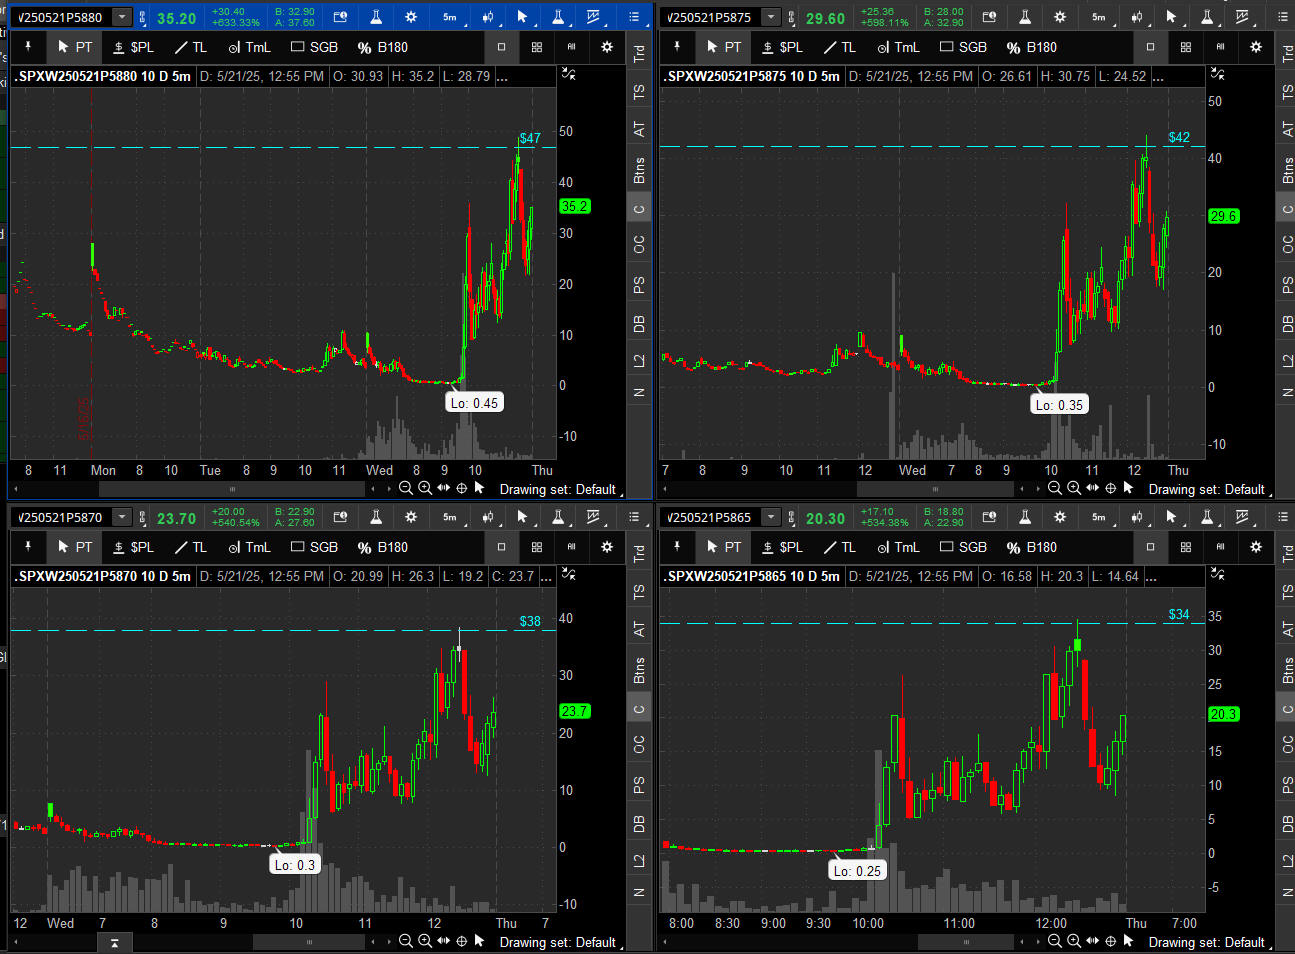This screenshot has height=954, width=1295.
Task: Open the flask dropdown left of the 5880 patterns icon
Action: [558, 17]
